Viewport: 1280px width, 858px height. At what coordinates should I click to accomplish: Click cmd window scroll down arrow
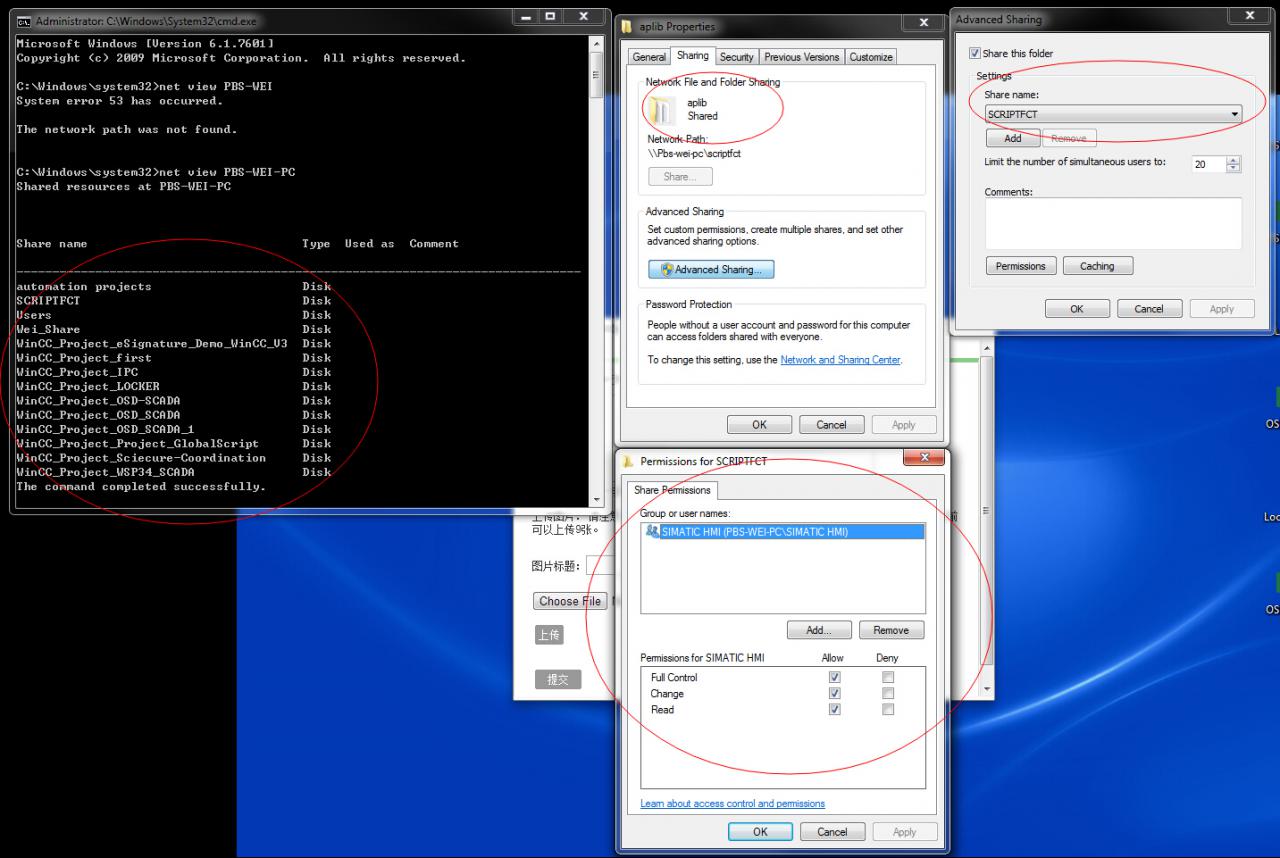(x=598, y=499)
